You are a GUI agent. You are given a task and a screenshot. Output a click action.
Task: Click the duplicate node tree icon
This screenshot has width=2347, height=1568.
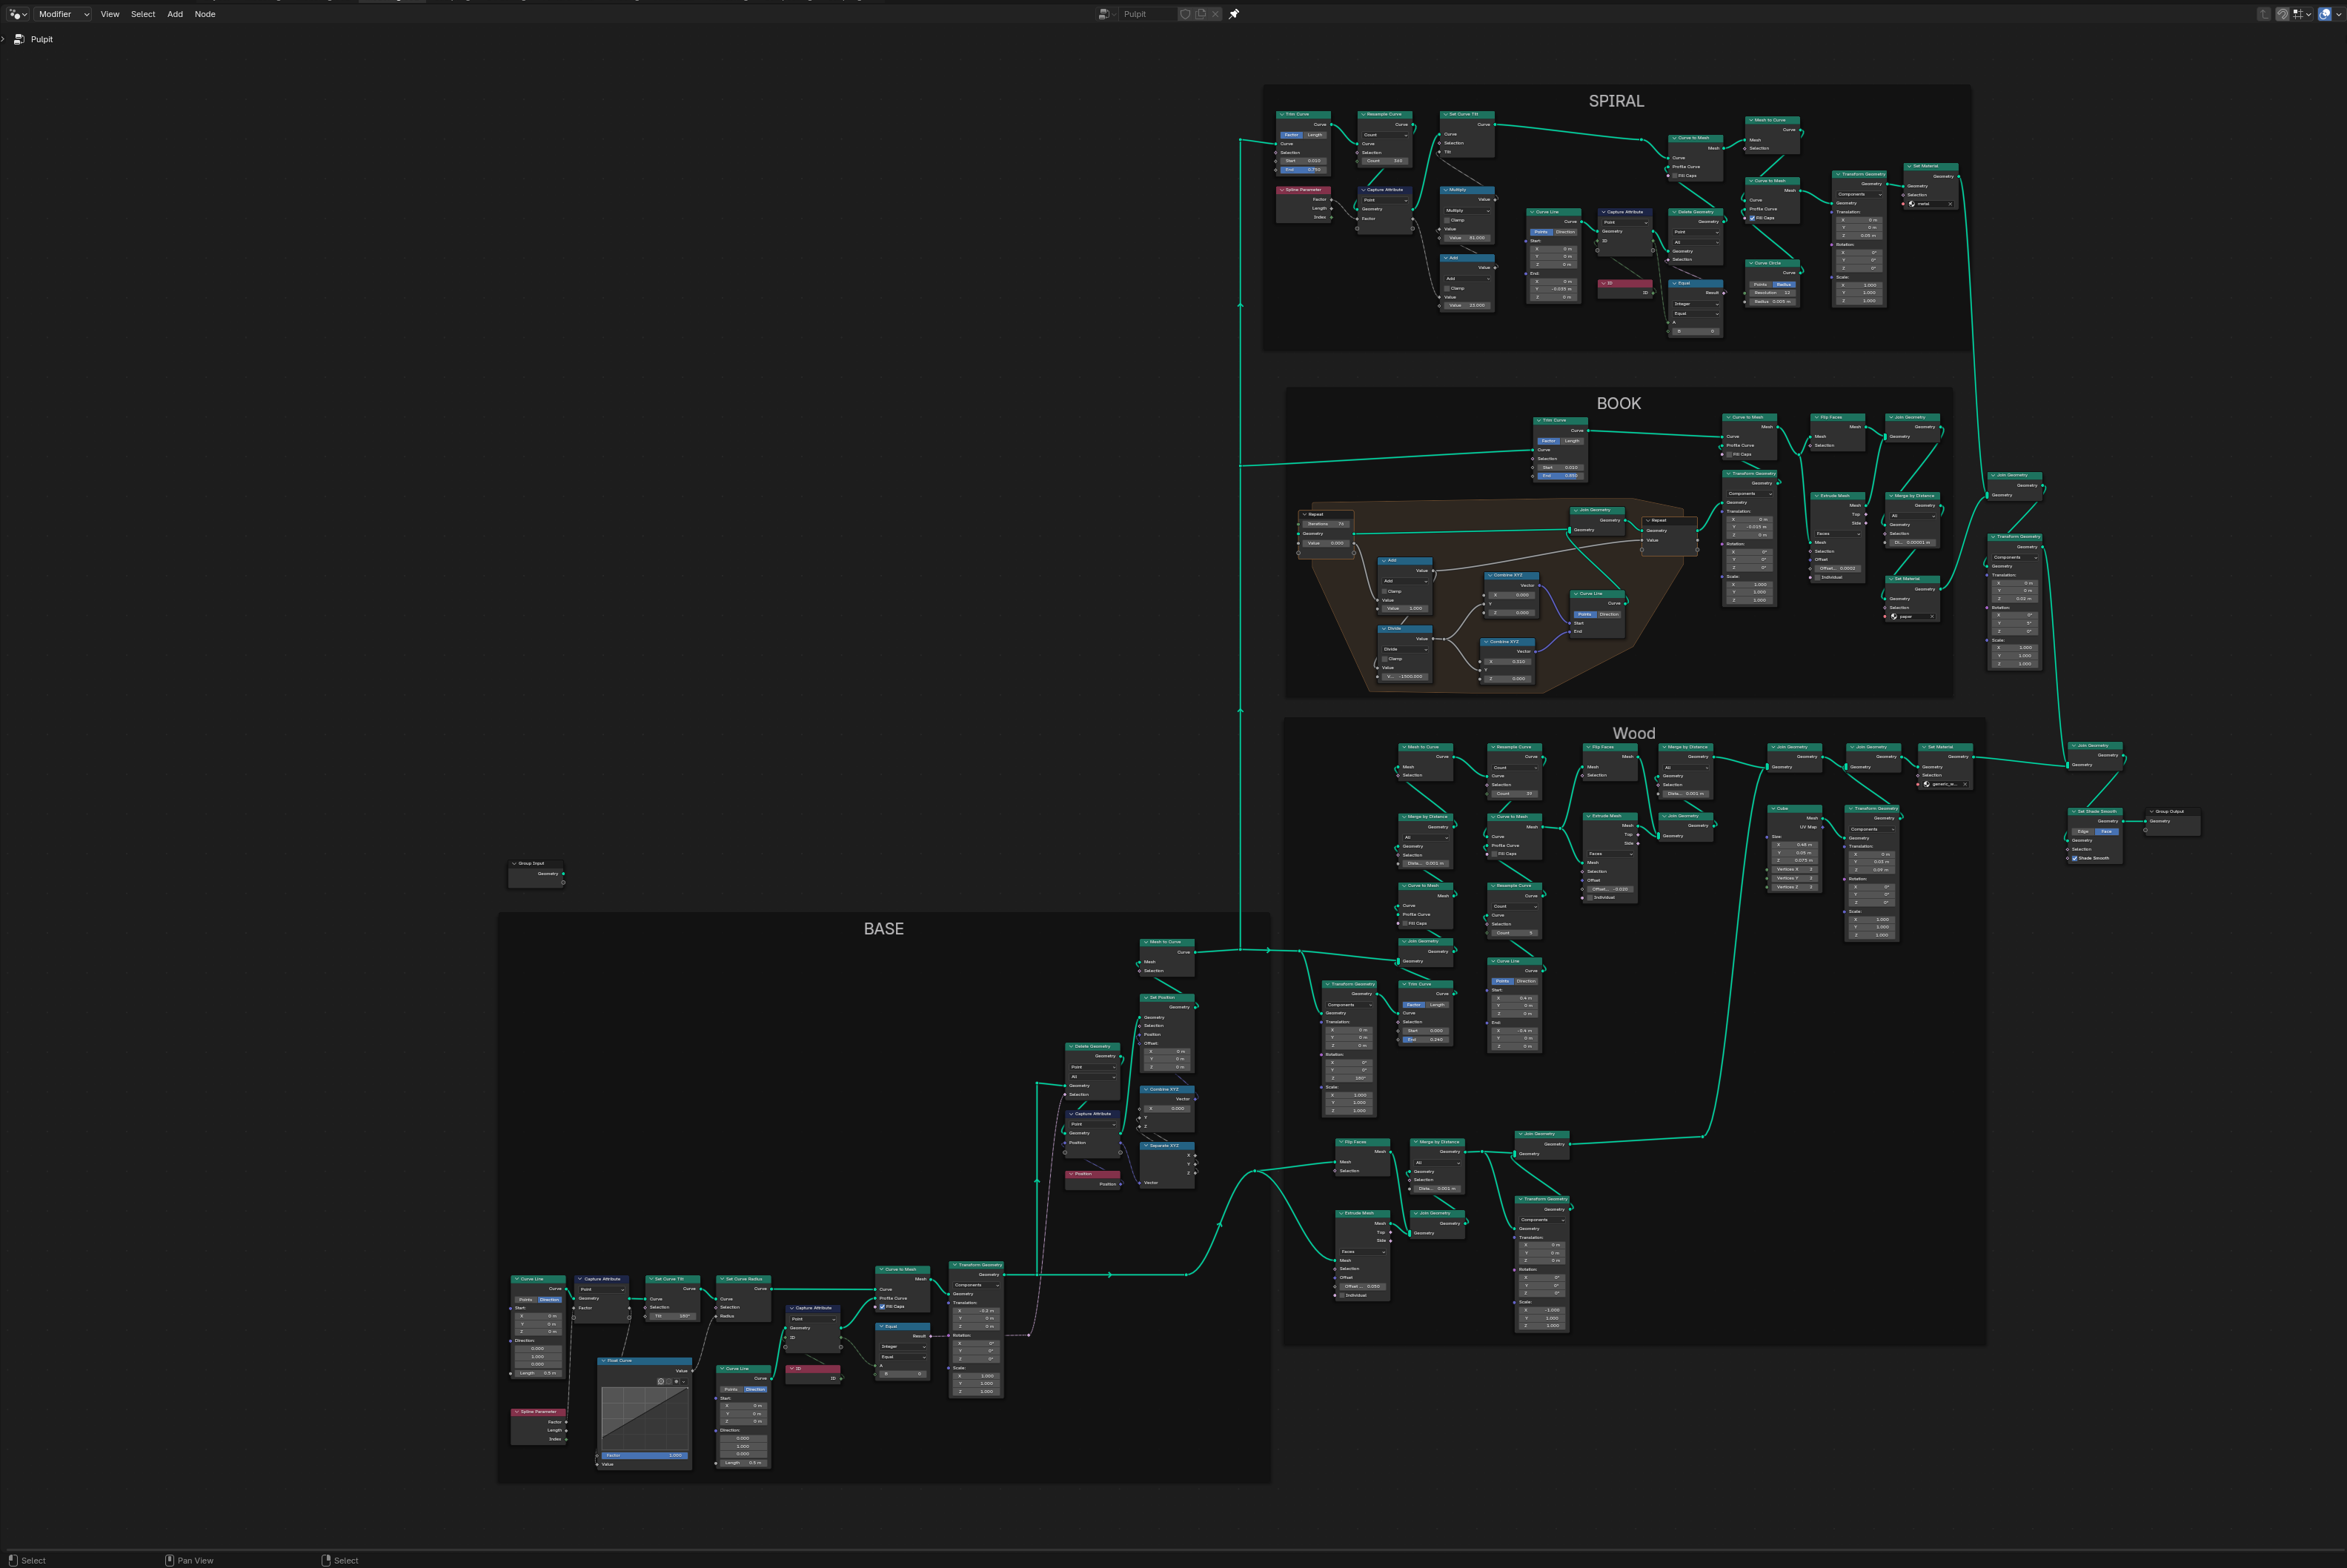[1201, 14]
